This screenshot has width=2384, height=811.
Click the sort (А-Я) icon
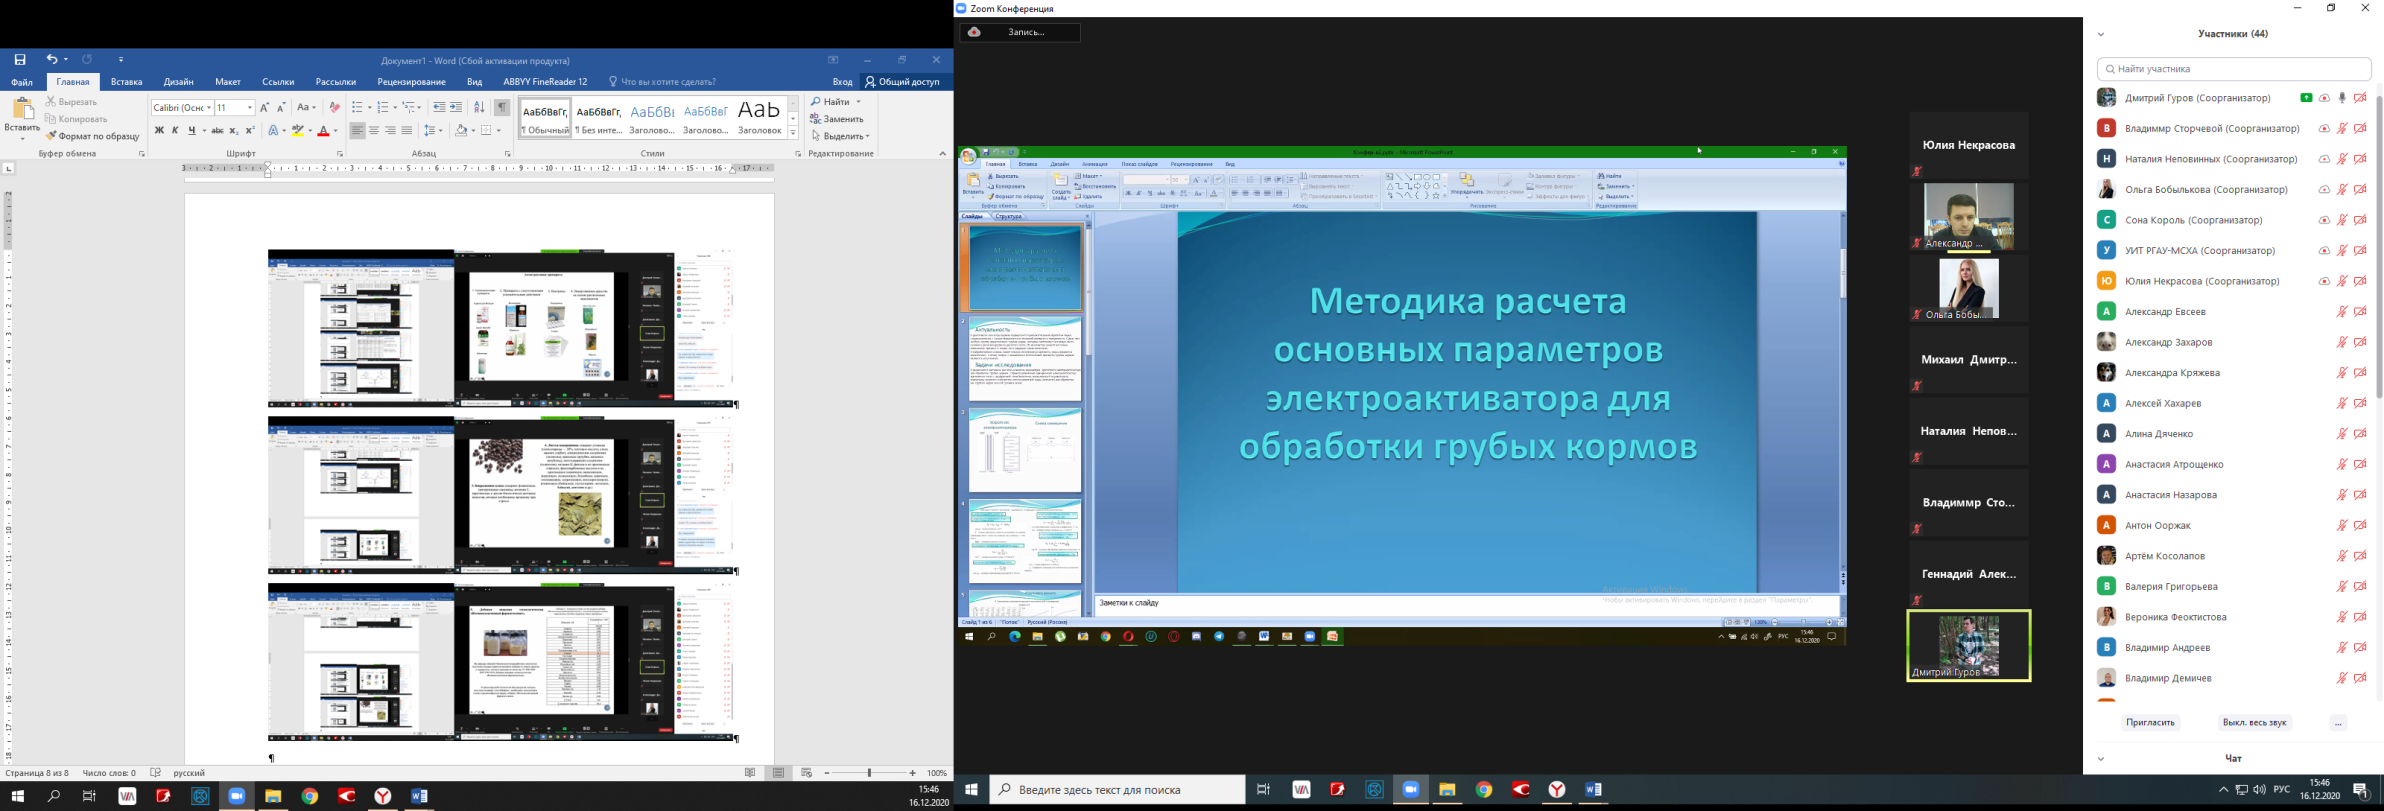[x=479, y=107]
